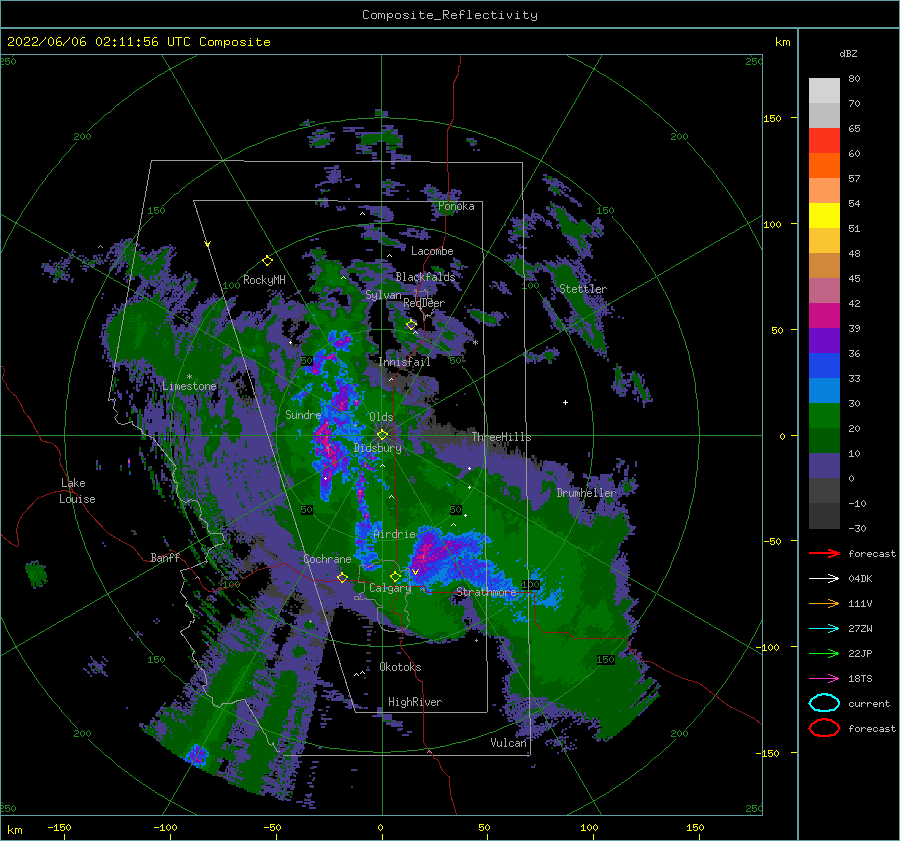Click the yellow diamond marker at Olds
The width and height of the screenshot is (900, 841).
pos(382,435)
